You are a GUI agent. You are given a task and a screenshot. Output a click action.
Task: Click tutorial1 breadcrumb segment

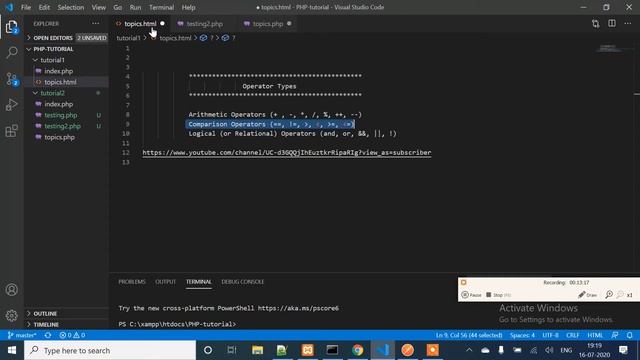pos(128,38)
